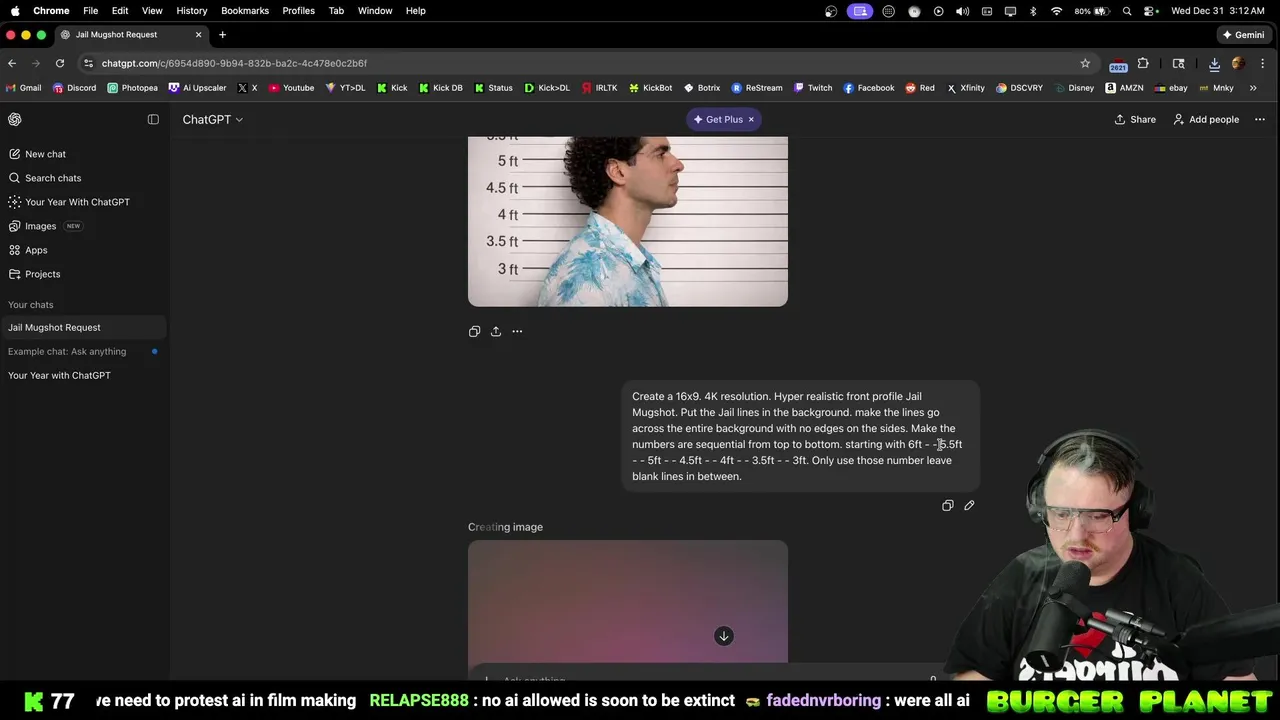This screenshot has width=1280, height=720.
Task: Open the AMZN bookmark
Action: 1124,88
